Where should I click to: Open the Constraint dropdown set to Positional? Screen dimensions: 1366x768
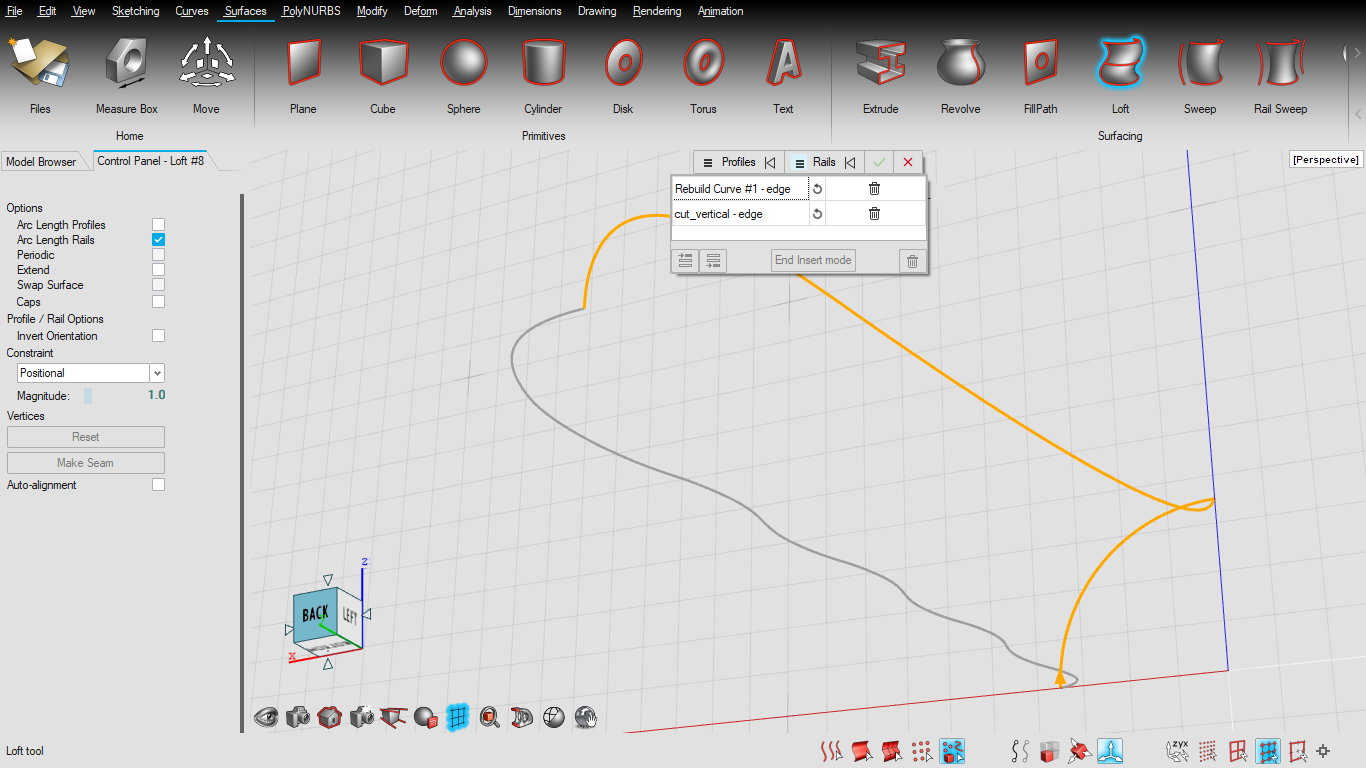pos(91,373)
